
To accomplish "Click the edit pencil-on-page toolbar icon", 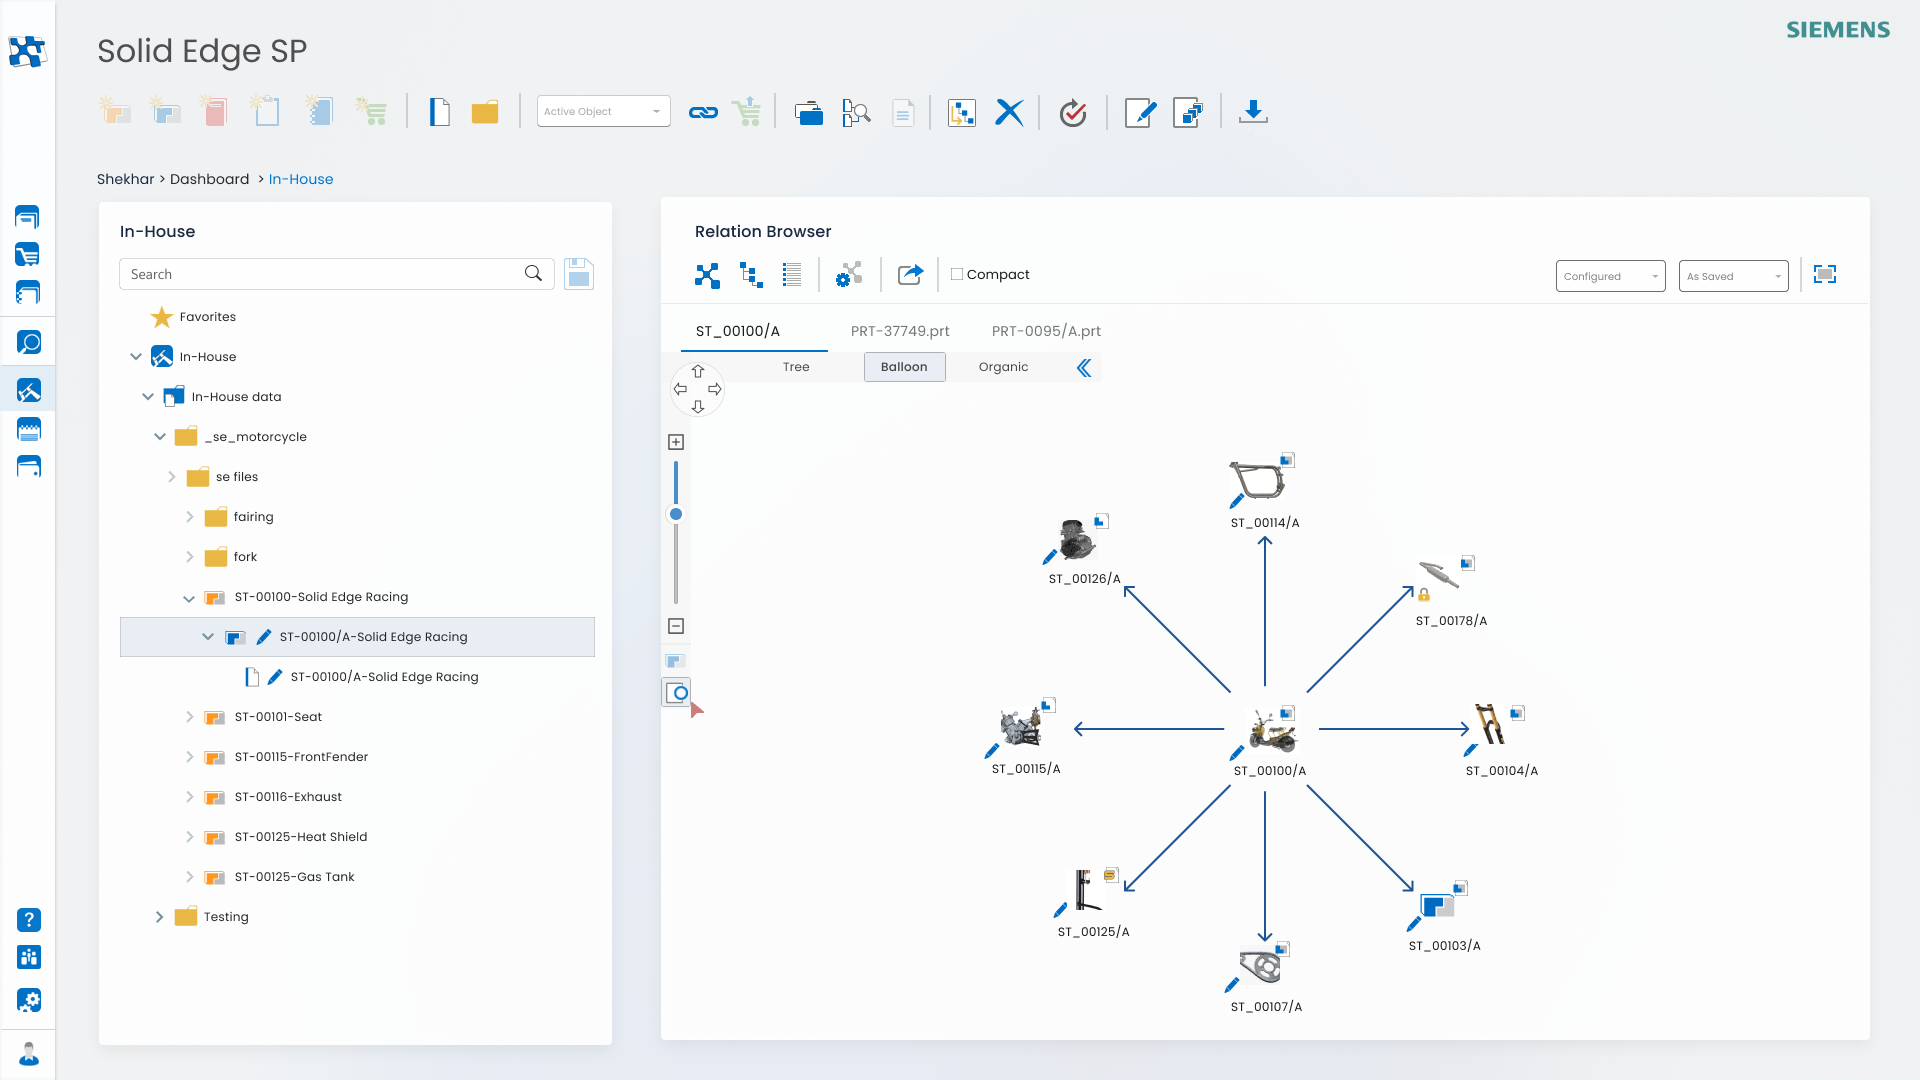I will 1140,112.
